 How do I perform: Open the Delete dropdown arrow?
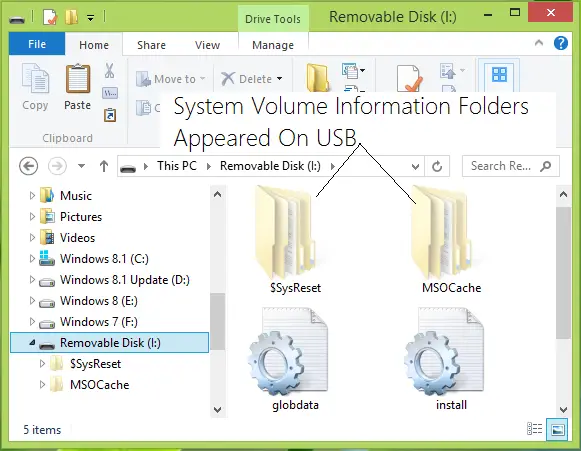(x=279, y=79)
